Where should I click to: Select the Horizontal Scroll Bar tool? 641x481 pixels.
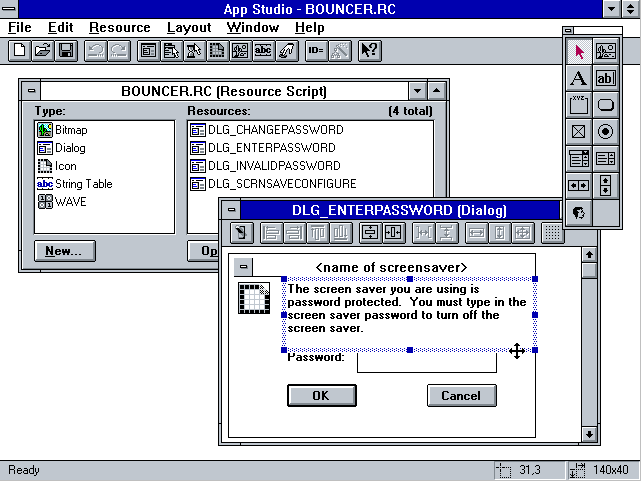tap(578, 186)
